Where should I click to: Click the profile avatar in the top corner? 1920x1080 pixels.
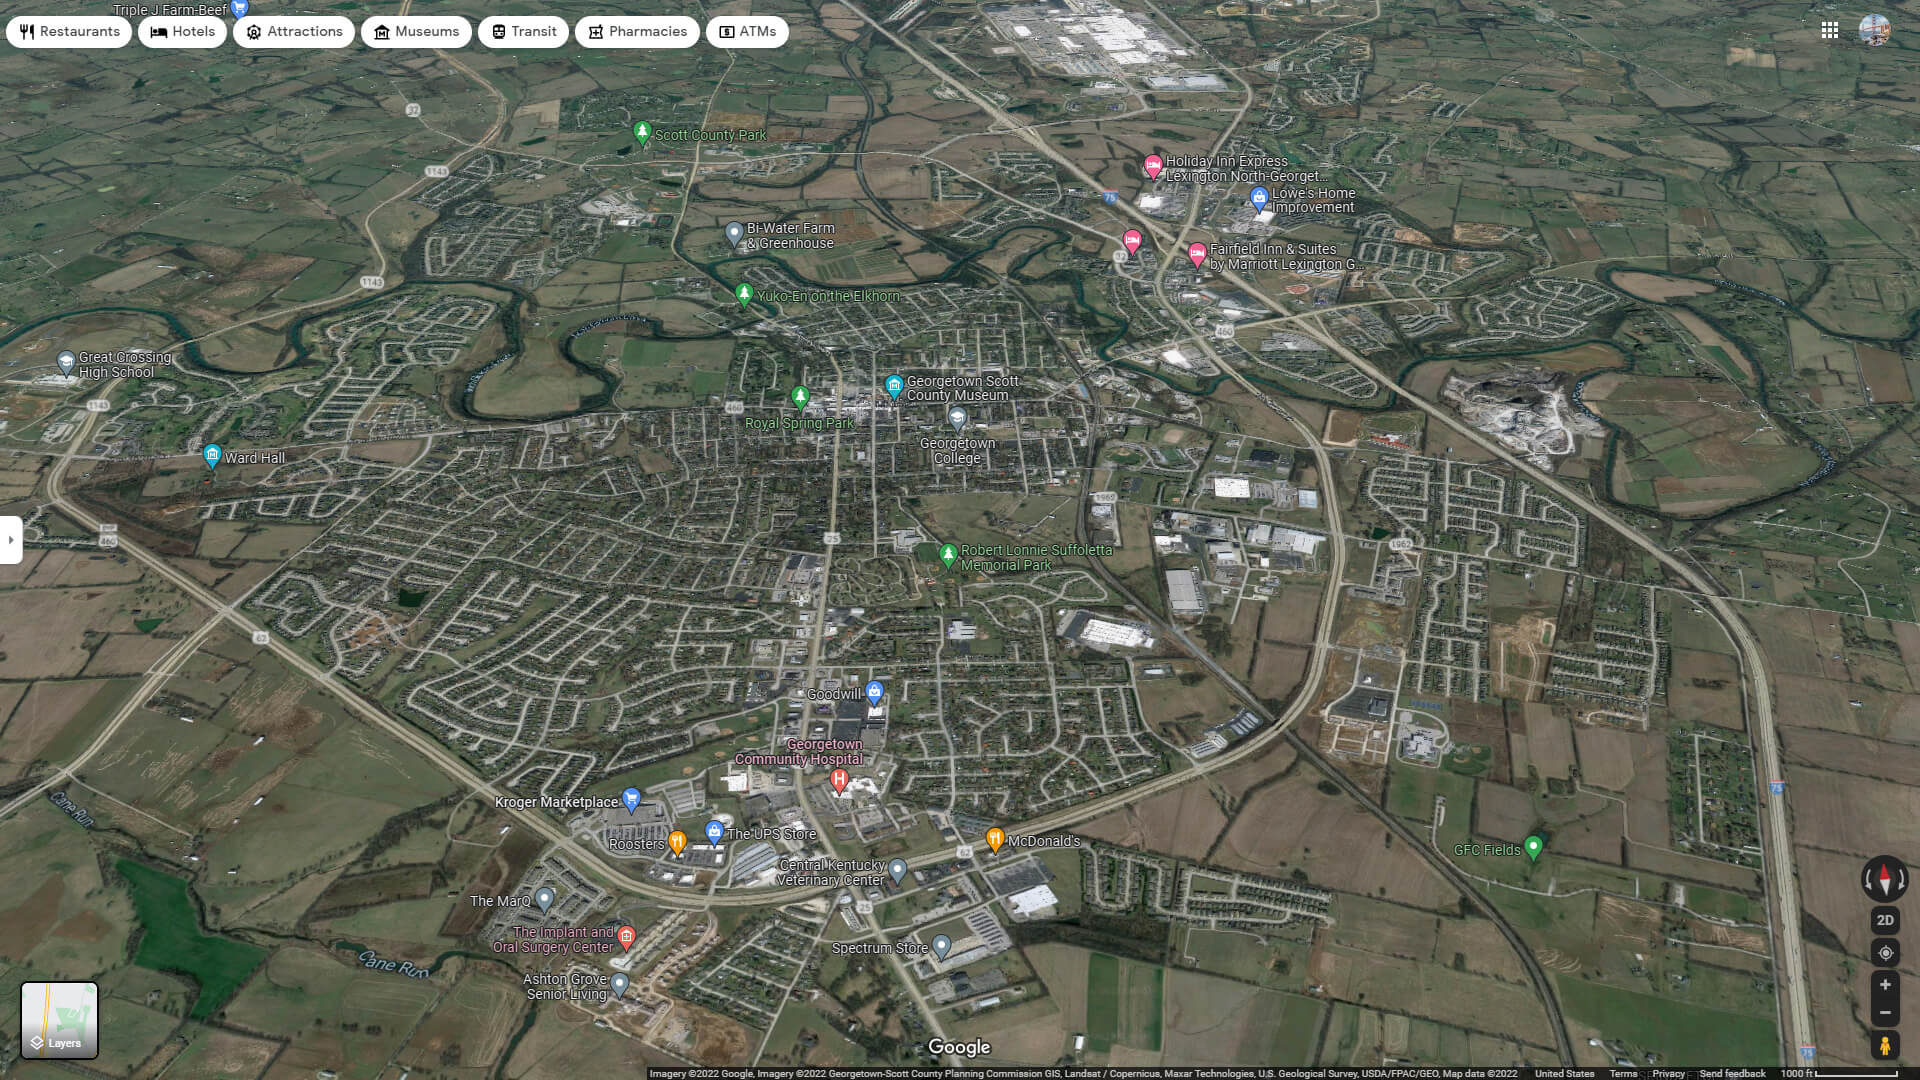1875,31
